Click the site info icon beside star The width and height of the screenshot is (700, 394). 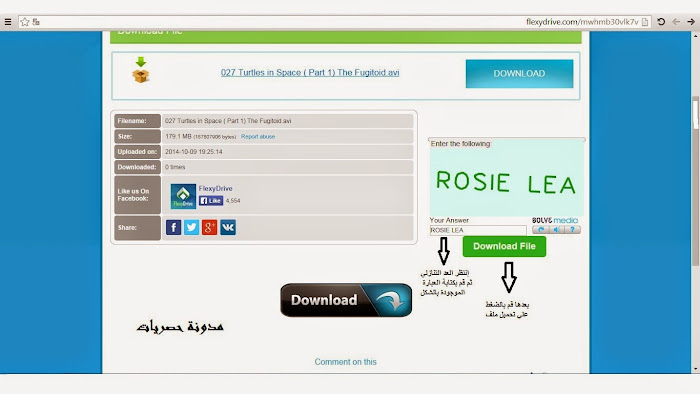tap(36, 22)
